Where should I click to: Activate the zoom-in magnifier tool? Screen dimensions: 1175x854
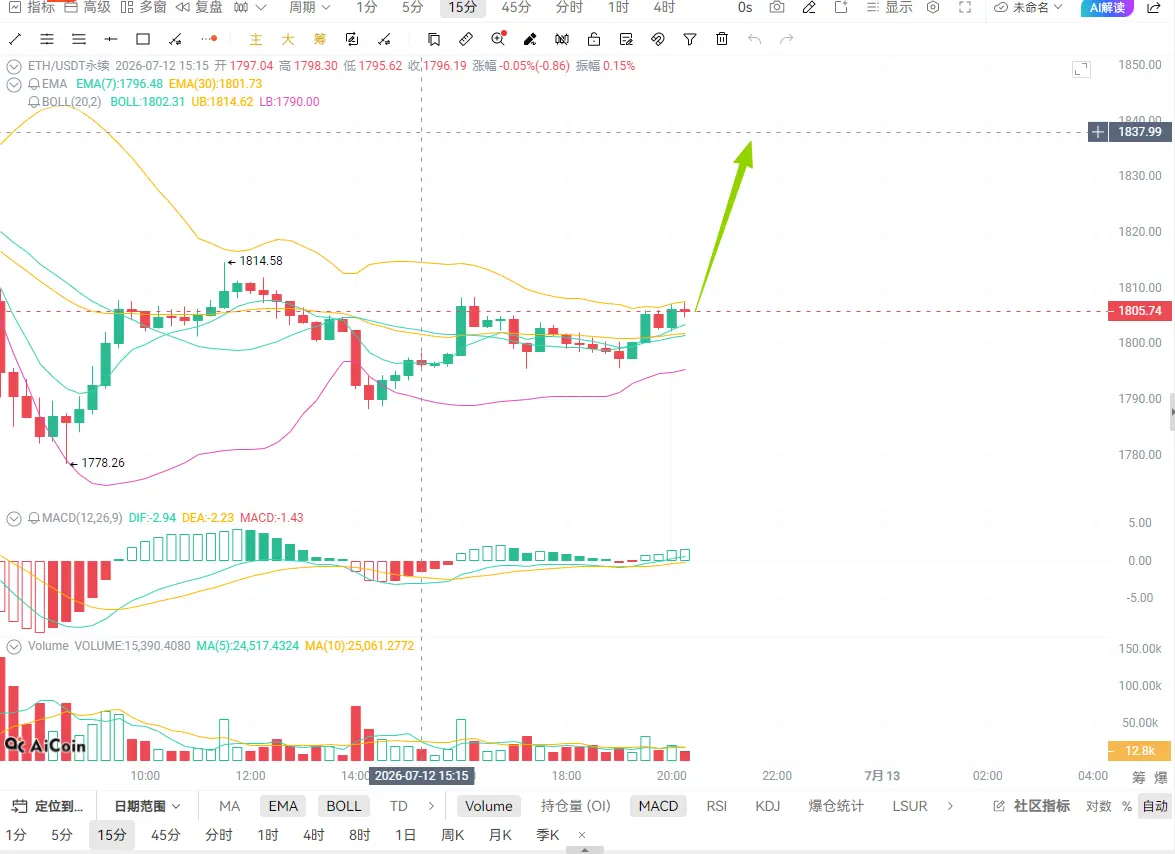(x=498, y=39)
